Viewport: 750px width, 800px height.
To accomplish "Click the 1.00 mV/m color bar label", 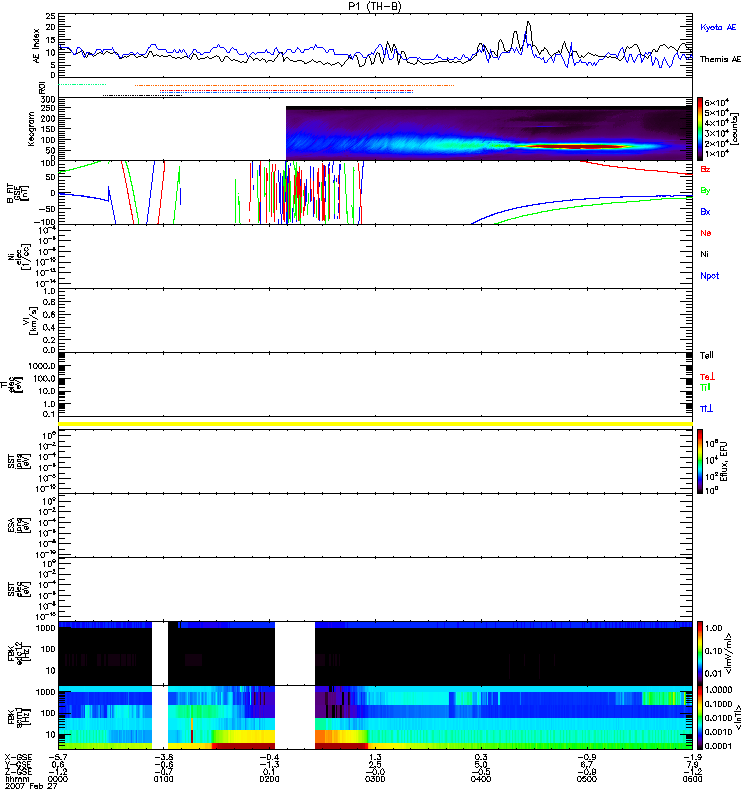I will click(x=713, y=628).
